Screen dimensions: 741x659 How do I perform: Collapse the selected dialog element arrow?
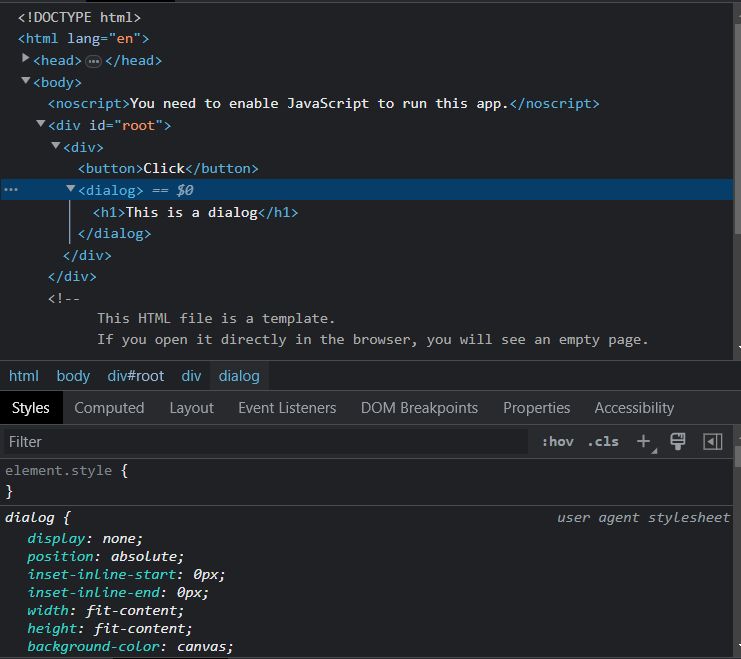click(x=71, y=189)
